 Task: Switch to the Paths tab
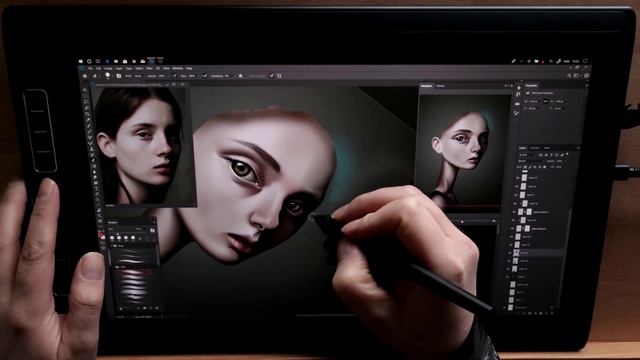pos(547,148)
